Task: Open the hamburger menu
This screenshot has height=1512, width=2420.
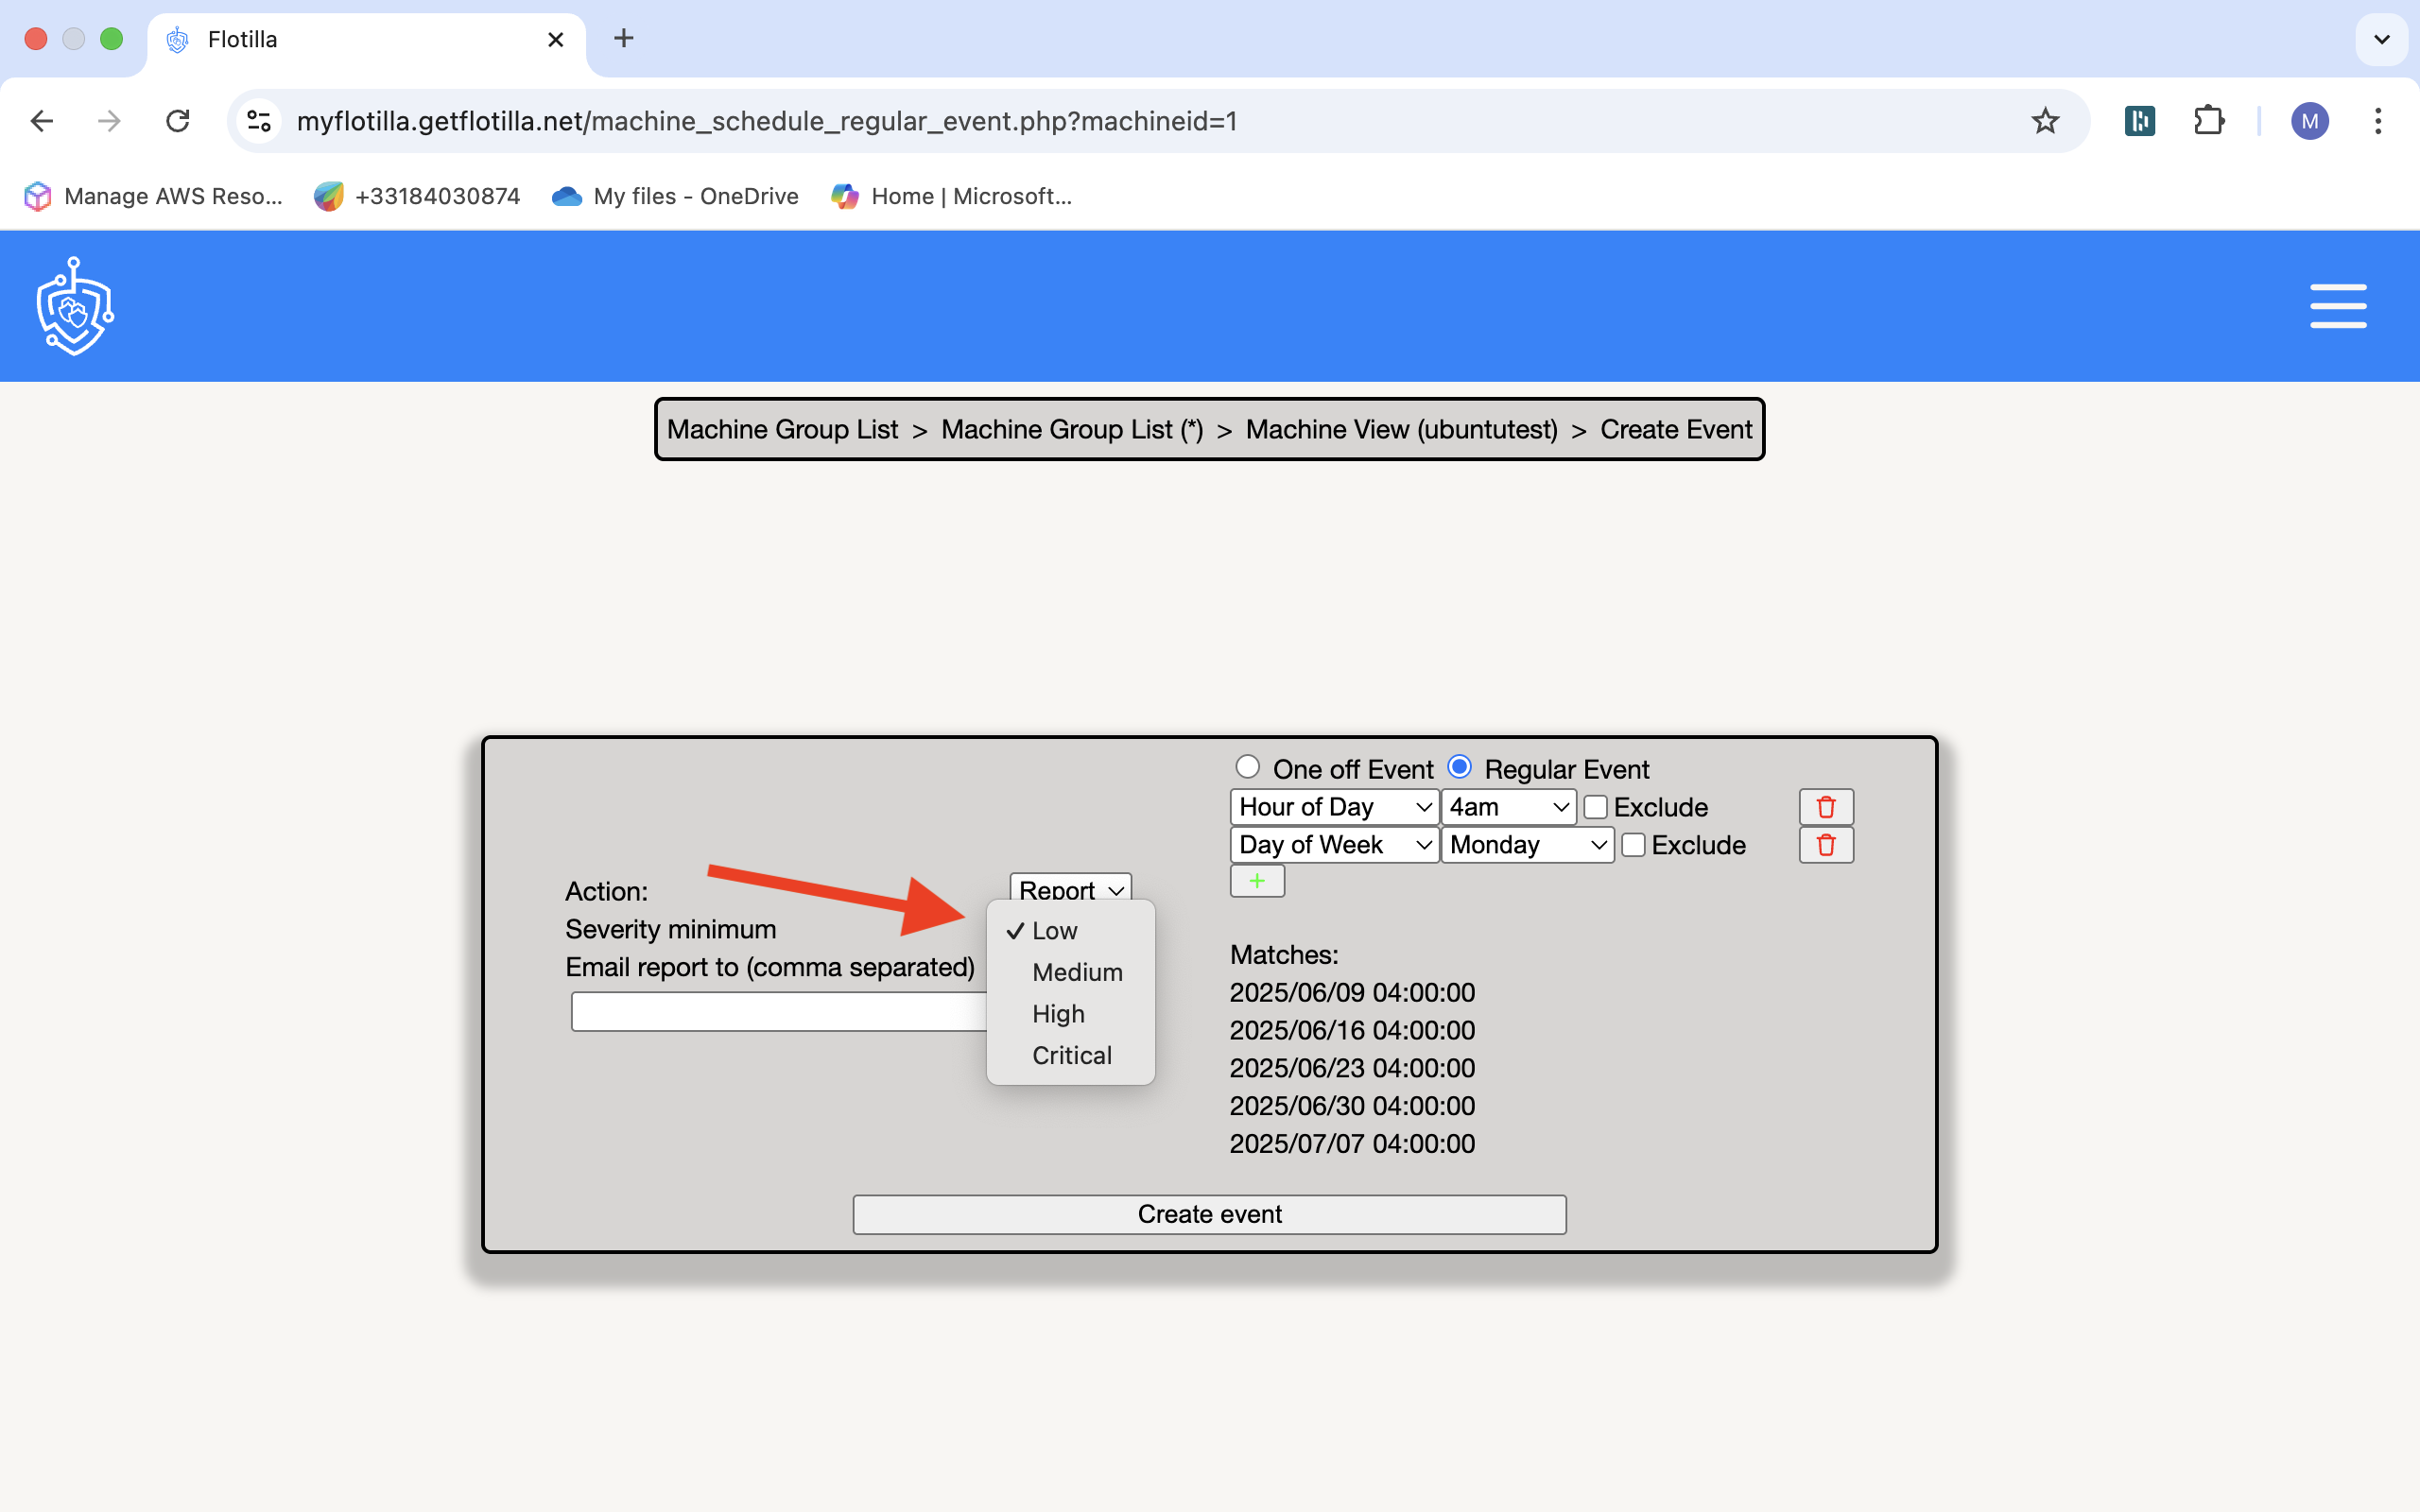Action: point(2337,306)
